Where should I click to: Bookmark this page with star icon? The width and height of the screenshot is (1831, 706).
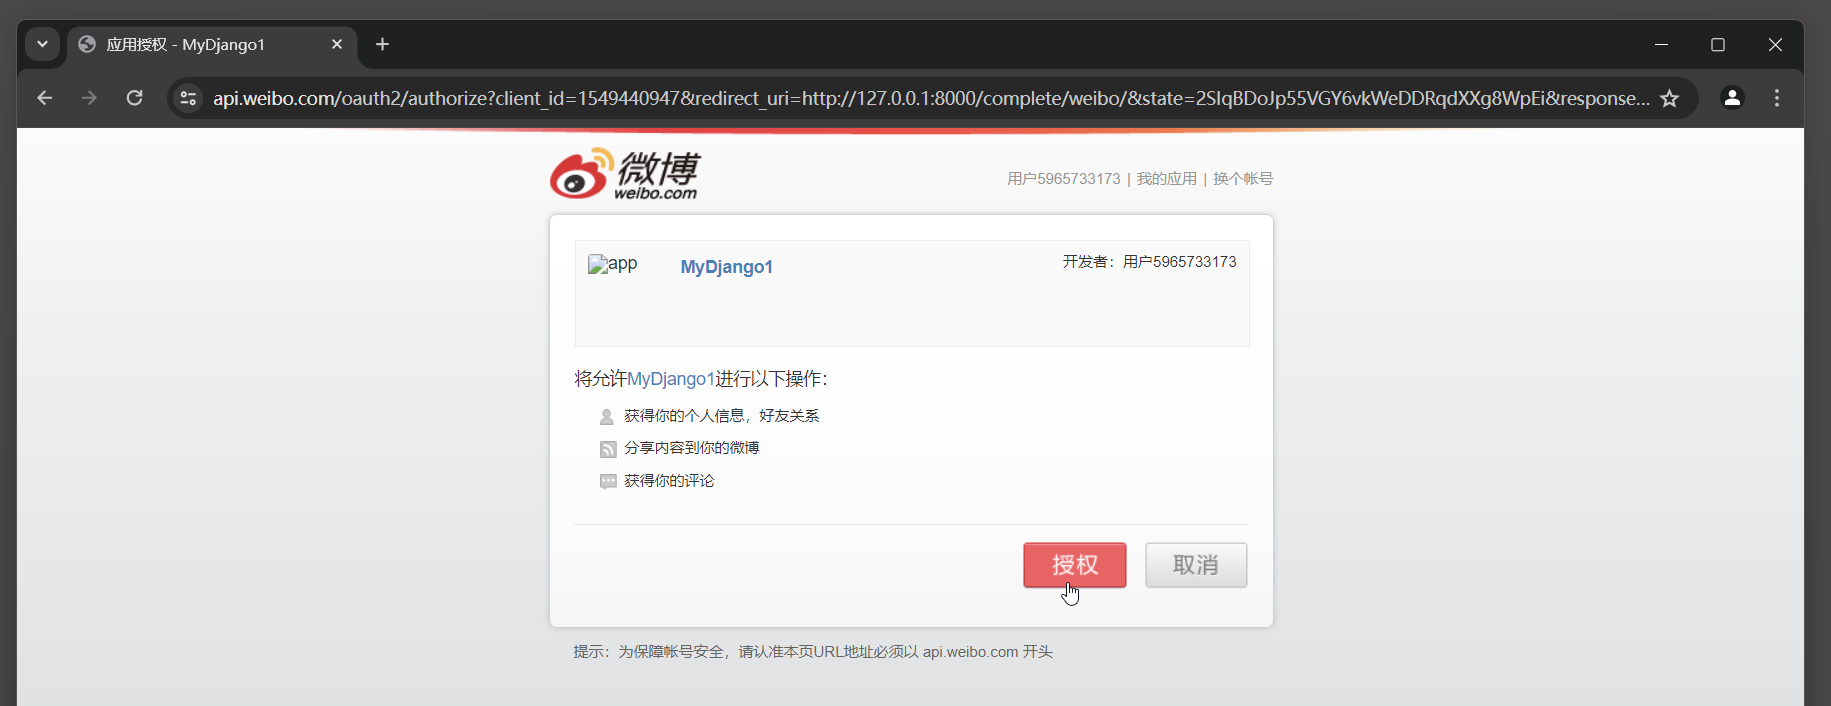1669,98
